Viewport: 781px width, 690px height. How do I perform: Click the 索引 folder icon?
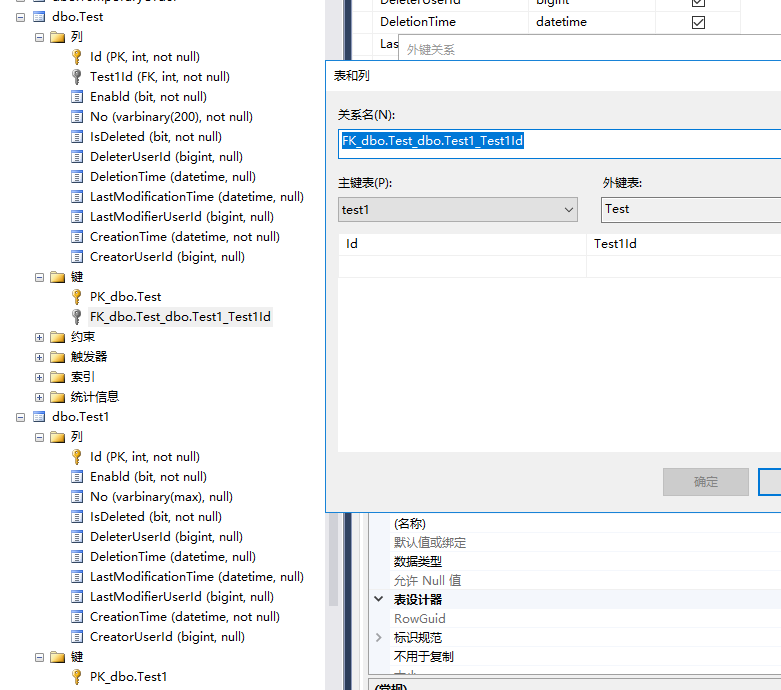[x=58, y=377]
